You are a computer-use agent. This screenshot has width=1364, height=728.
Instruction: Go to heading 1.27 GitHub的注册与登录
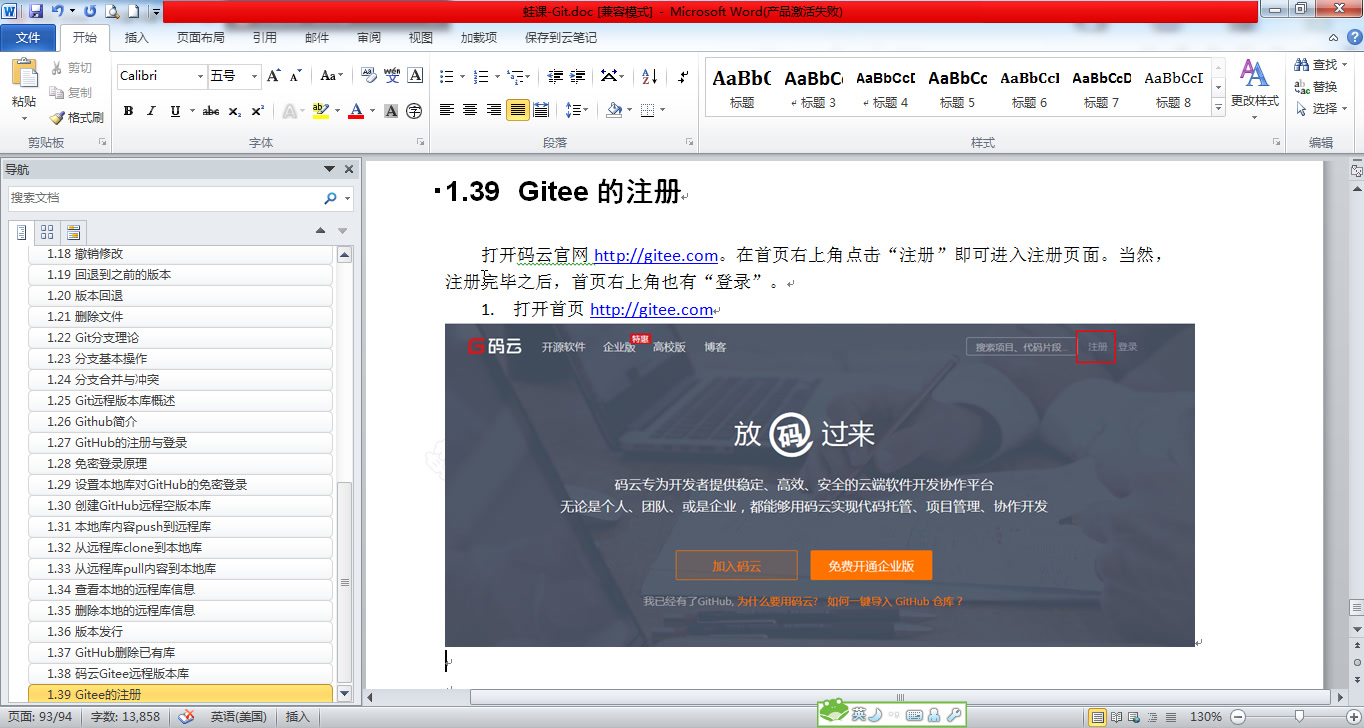181,442
